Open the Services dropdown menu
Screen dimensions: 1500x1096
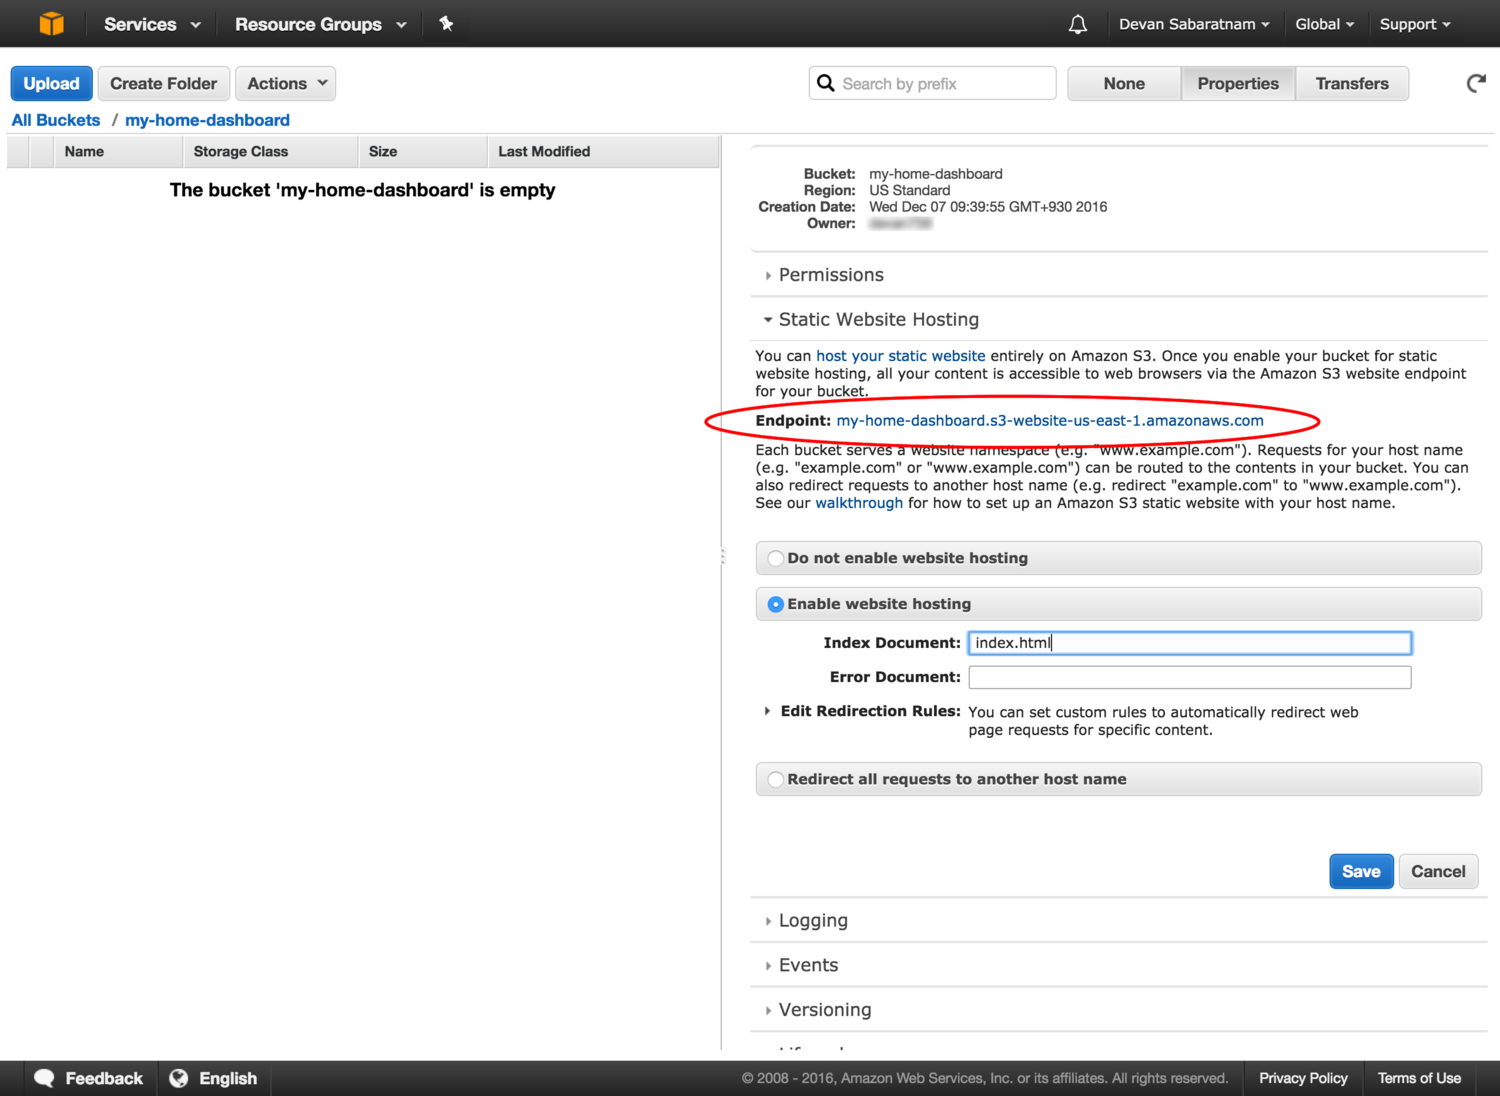pos(152,24)
